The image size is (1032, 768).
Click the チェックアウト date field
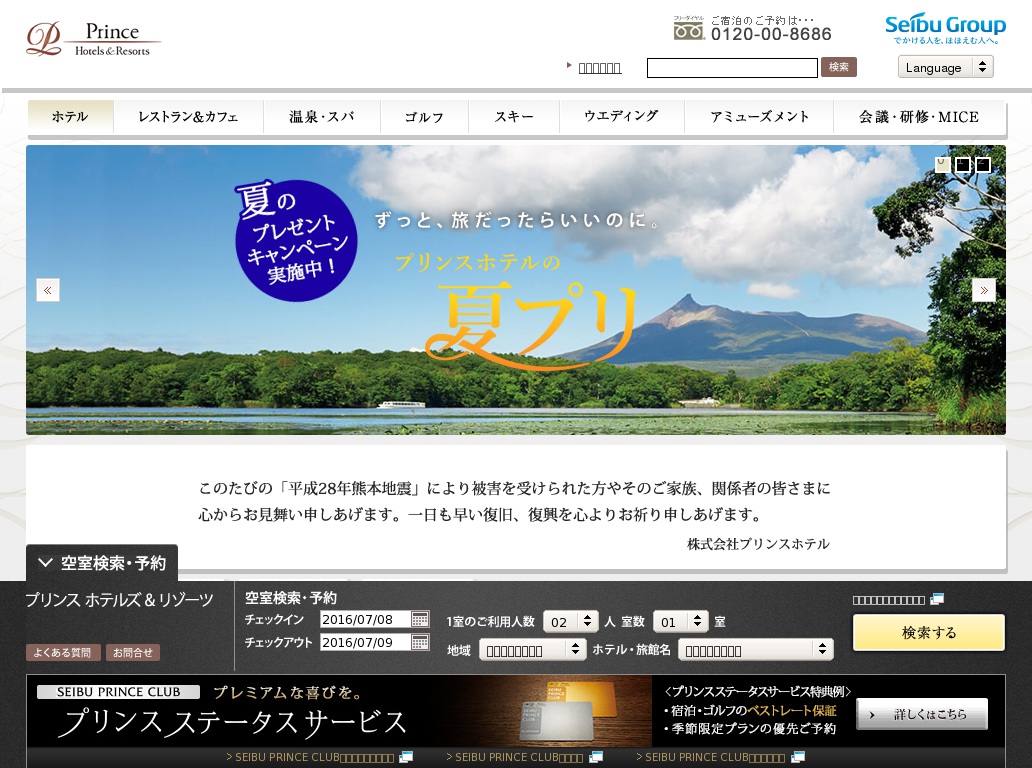tap(365, 642)
